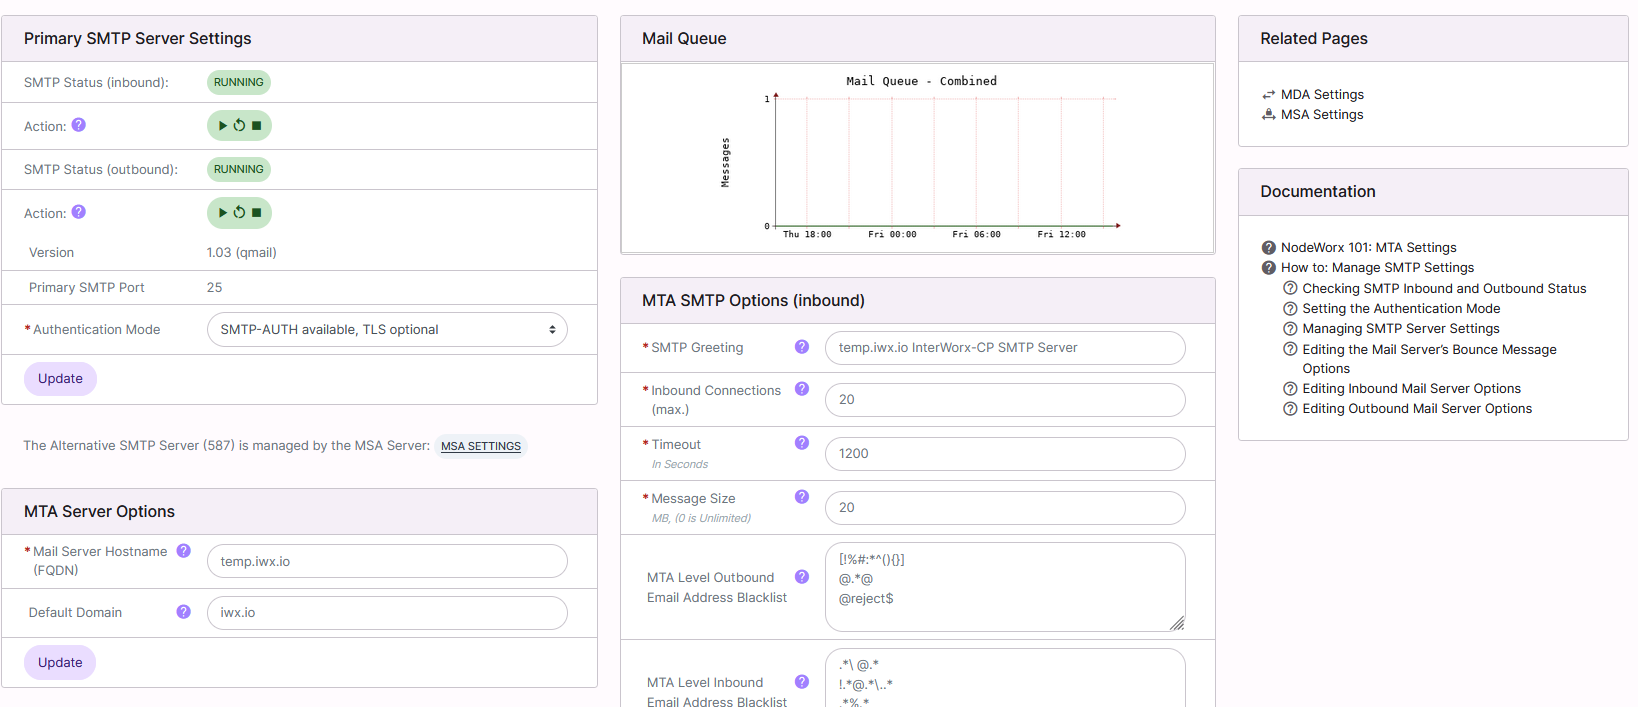This screenshot has width=1638, height=707.
Task: Go to MDA Settings related page
Action: (1322, 94)
